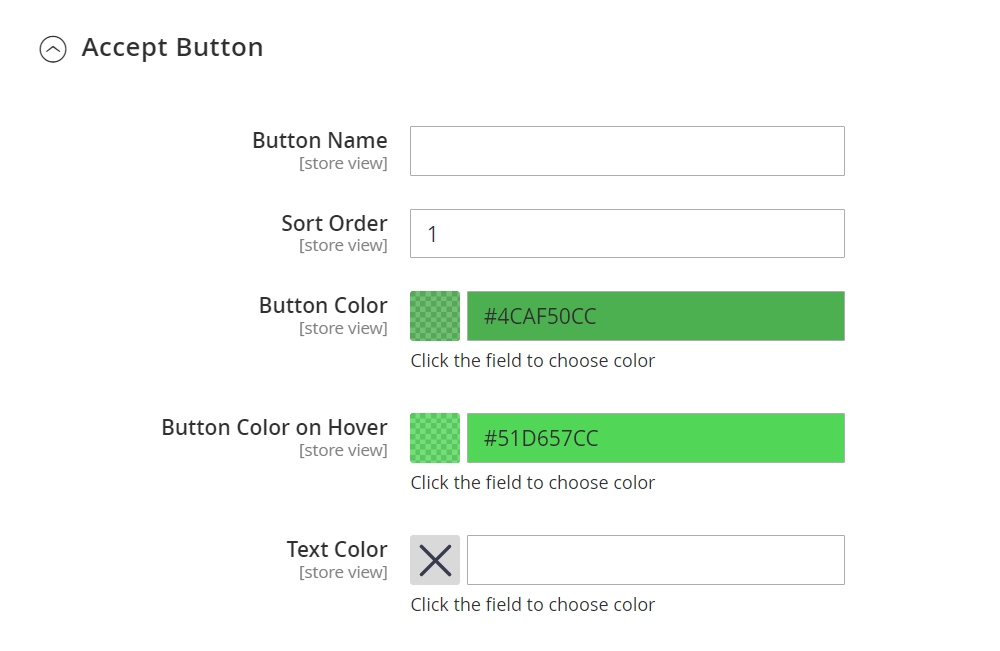Click store view scope under Sort Order
1000x651 pixels.
click(343, 245)
